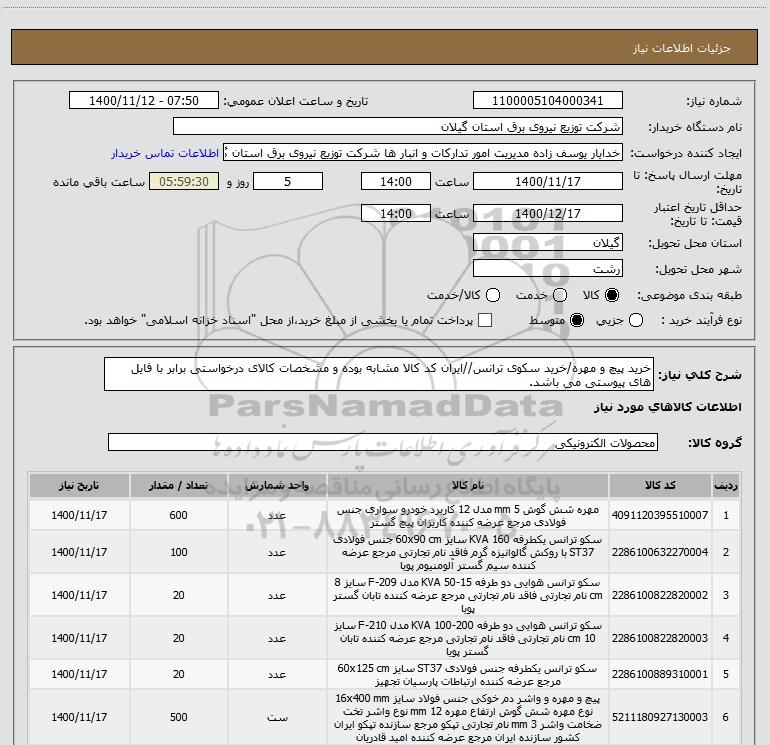Viewport: 770px width, 745px height.
Task: Click the شماره نیاز number field
Action: point(548,101)
